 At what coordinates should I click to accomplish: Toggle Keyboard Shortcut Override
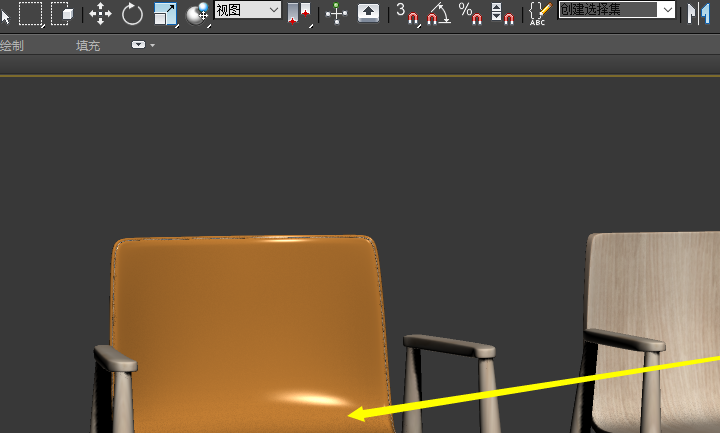point(368,14)
